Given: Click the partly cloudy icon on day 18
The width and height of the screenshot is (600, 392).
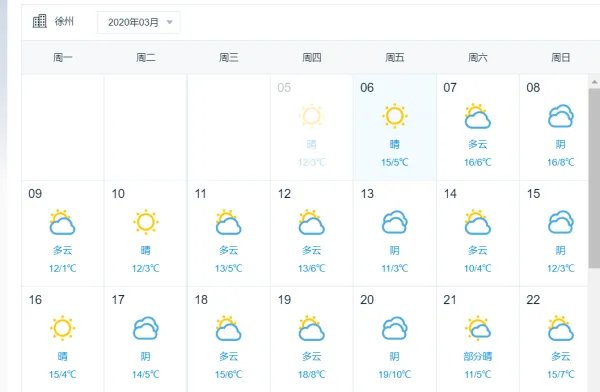Looking at the screenshot, I should tap(228, 328).
